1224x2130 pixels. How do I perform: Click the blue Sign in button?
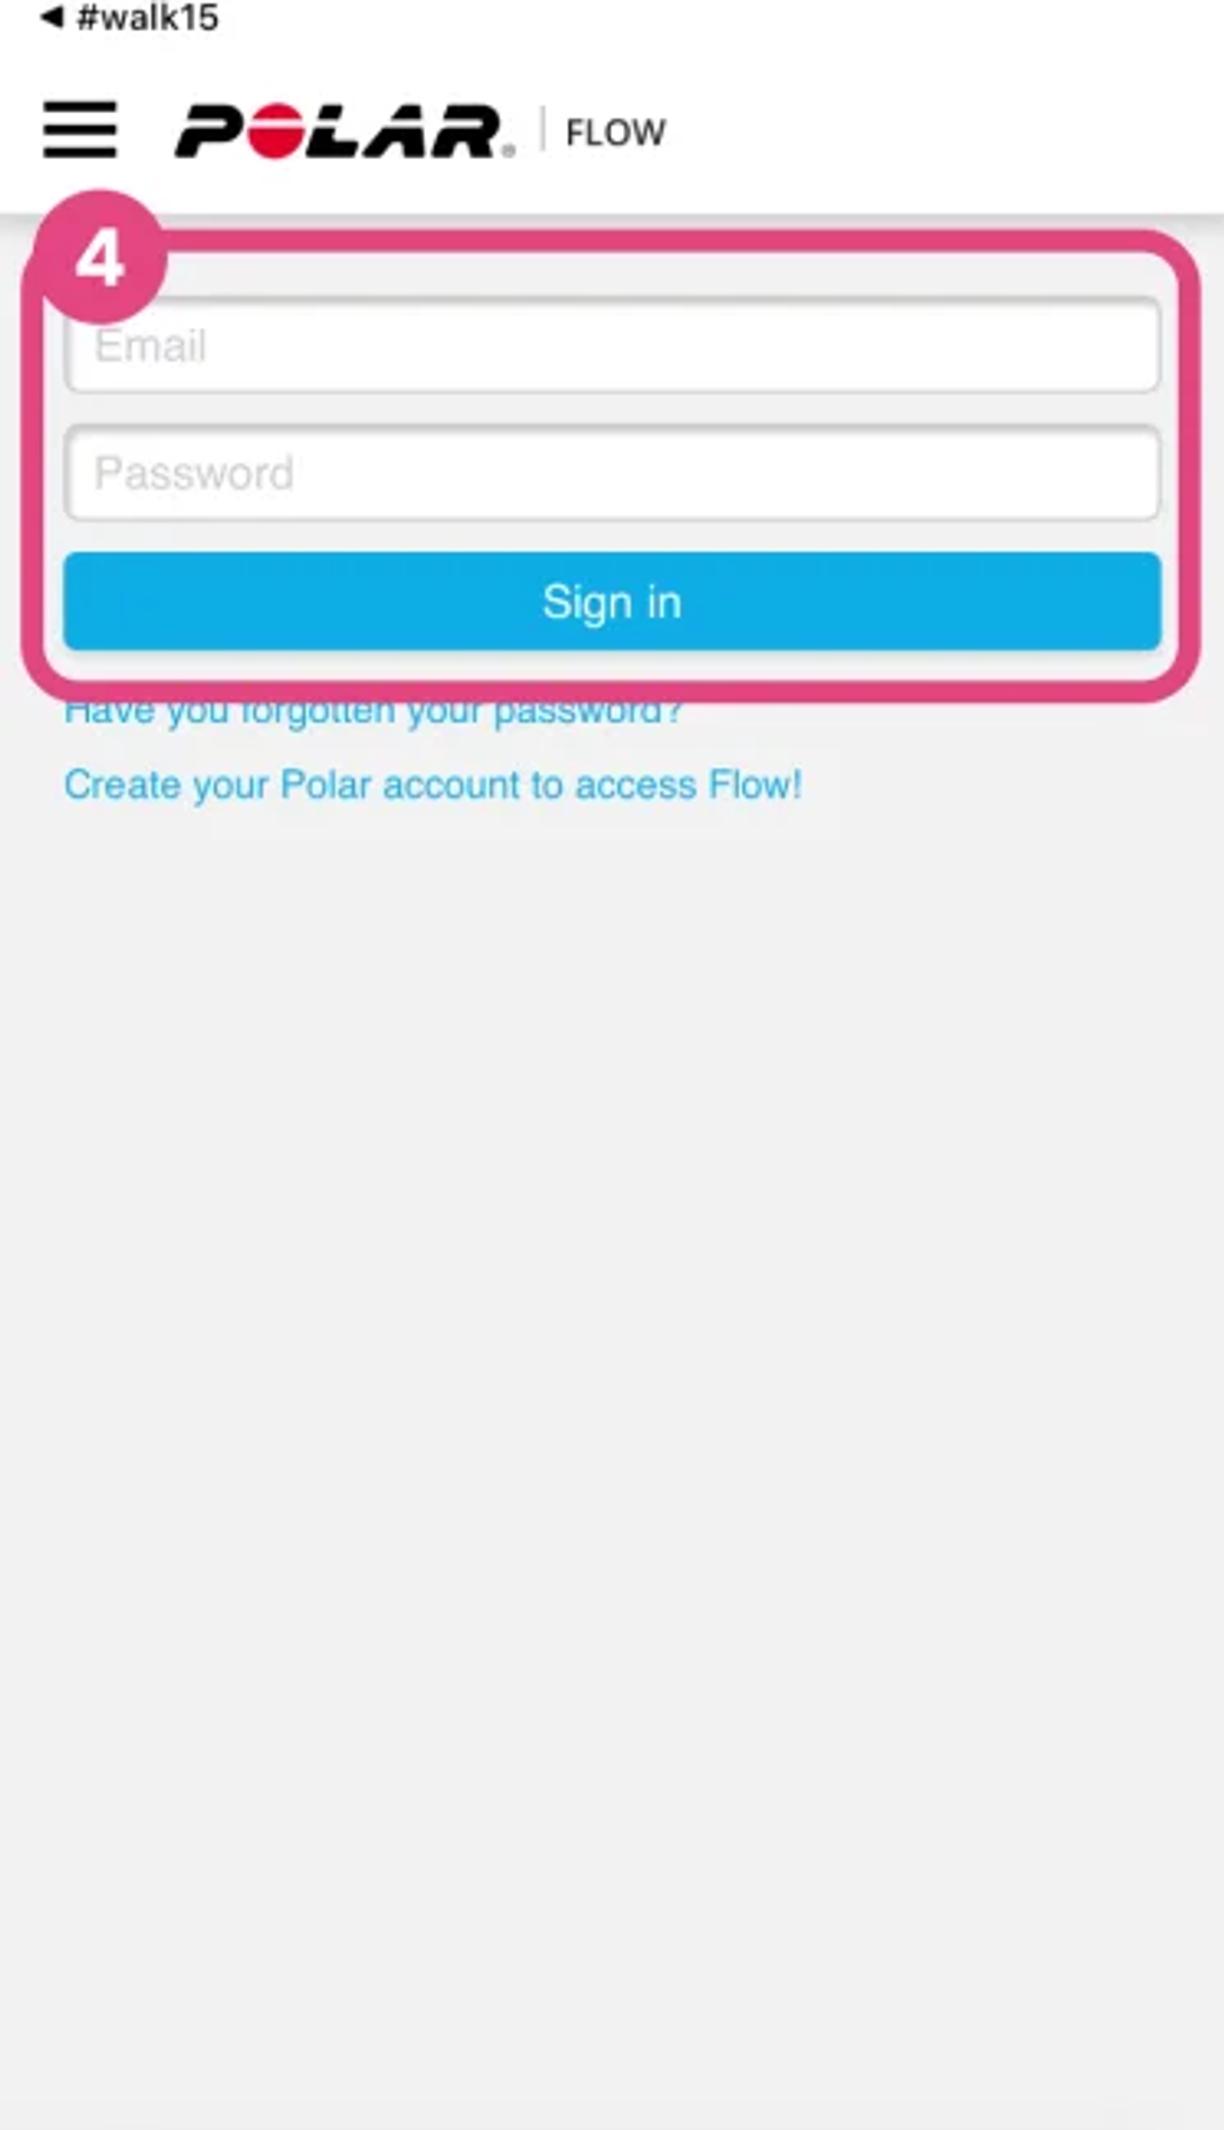click(x=612, y=602)
